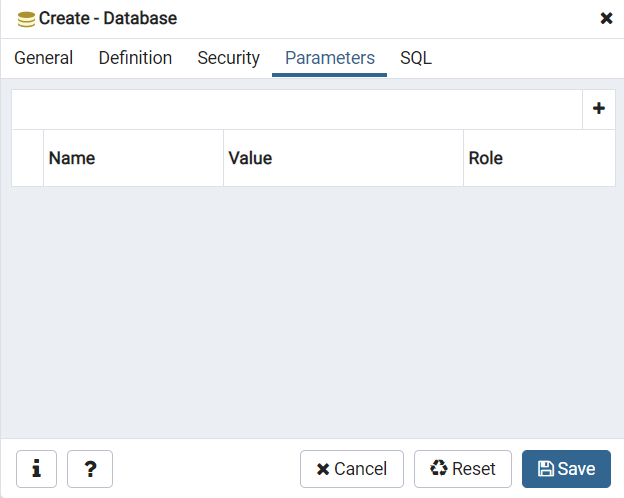Screen dimensions: 624x498
Task: Click the Name column header
Action: 133,158
